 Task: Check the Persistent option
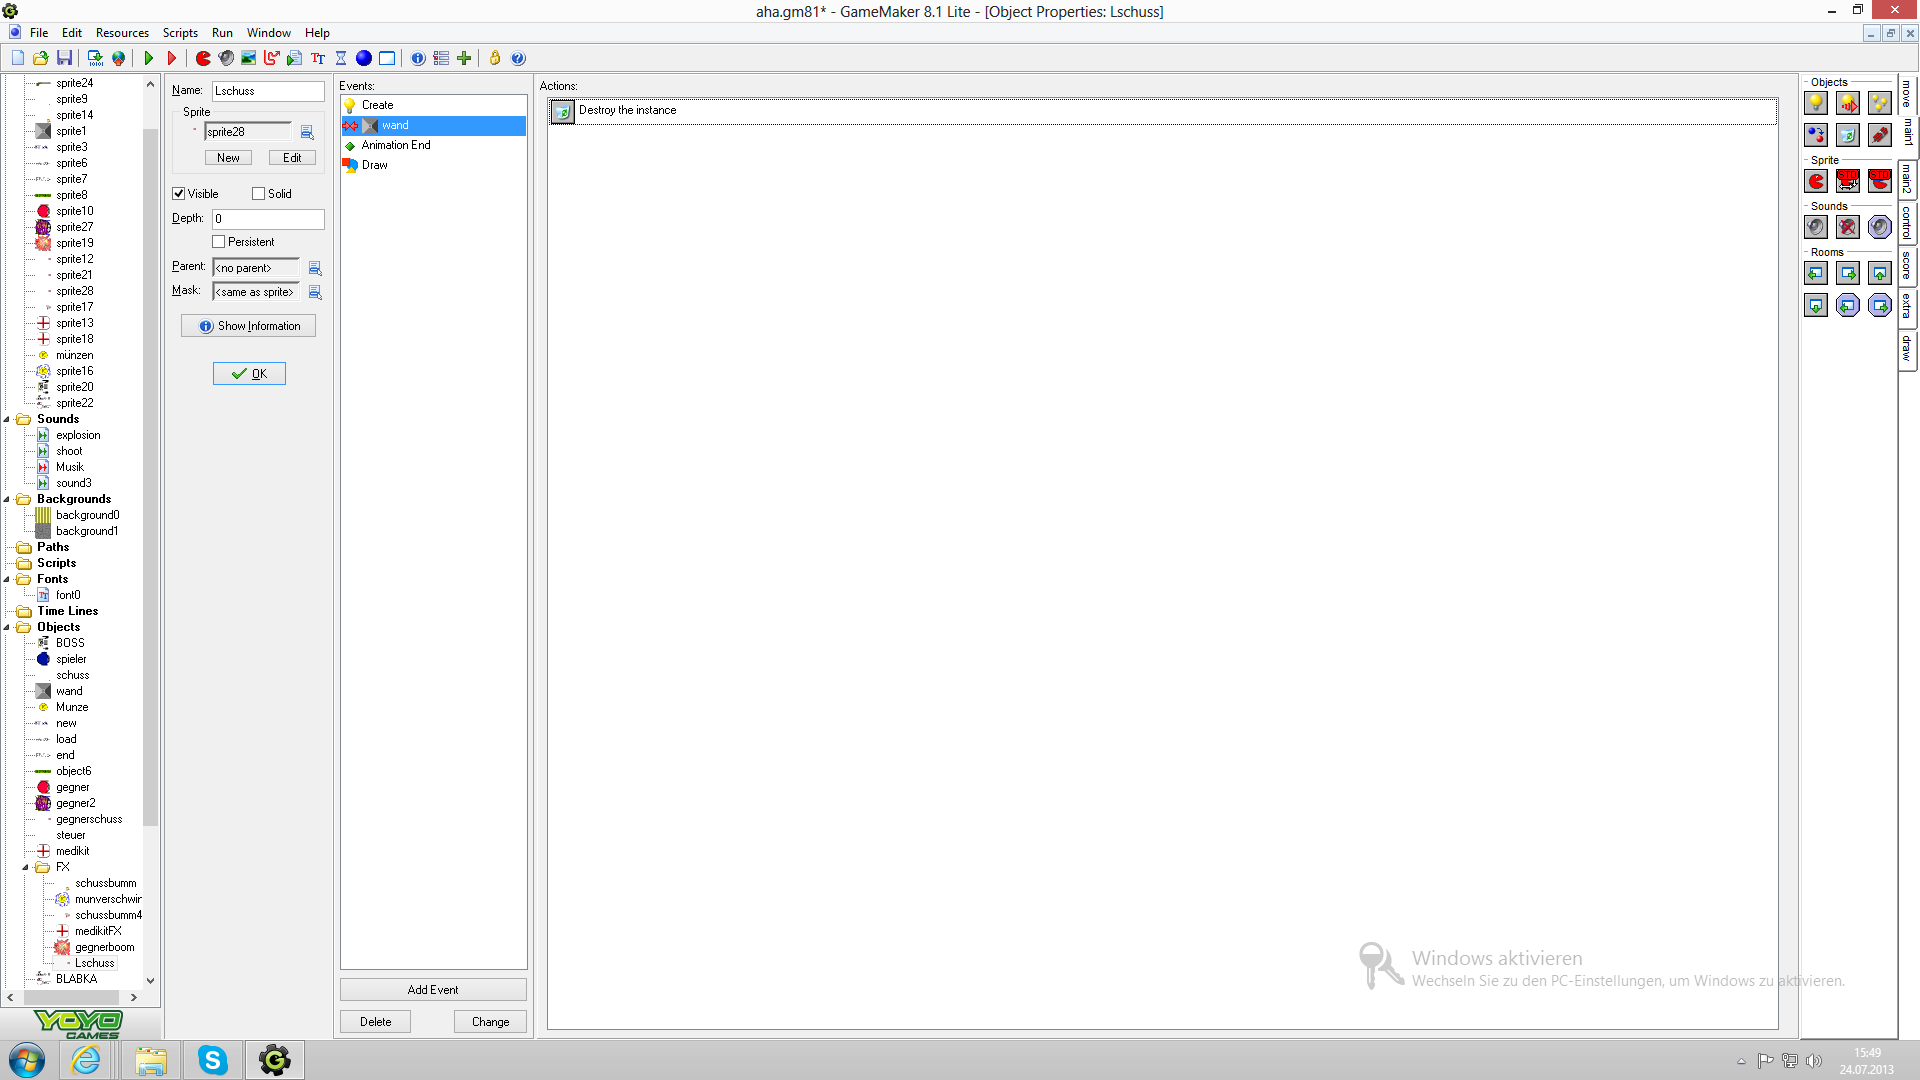pyautogui.click(x=219, y=242)
